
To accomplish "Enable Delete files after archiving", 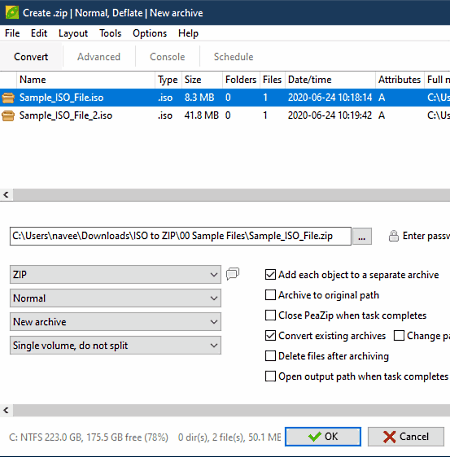I will point(270,356).
